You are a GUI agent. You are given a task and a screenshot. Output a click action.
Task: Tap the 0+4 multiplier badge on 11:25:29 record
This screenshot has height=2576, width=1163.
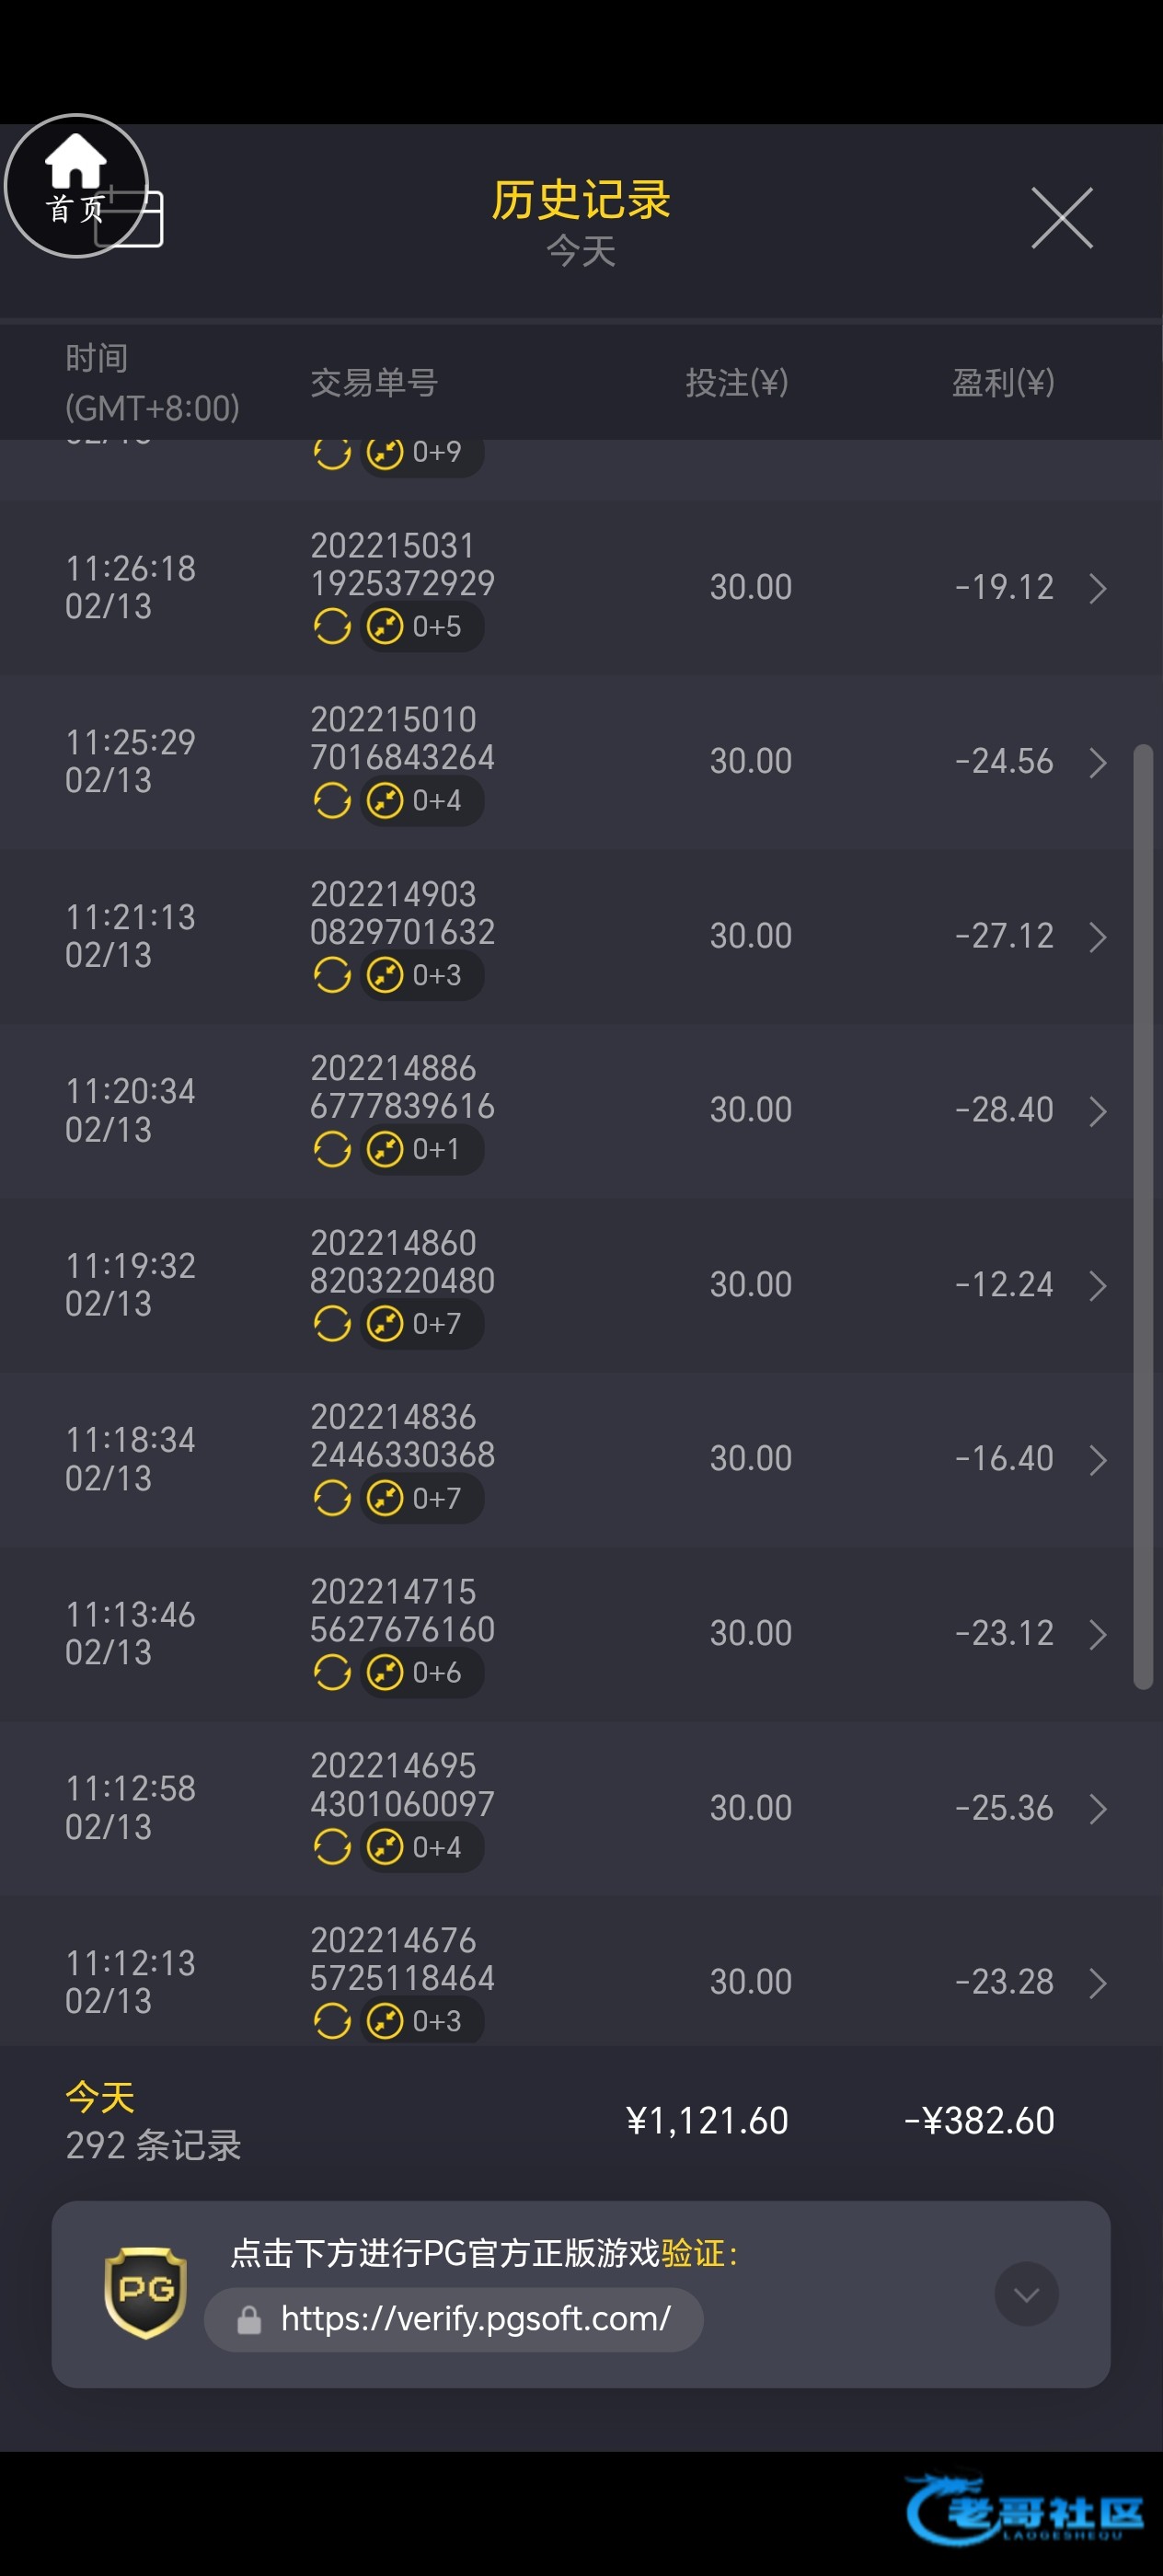click(422, 801)
